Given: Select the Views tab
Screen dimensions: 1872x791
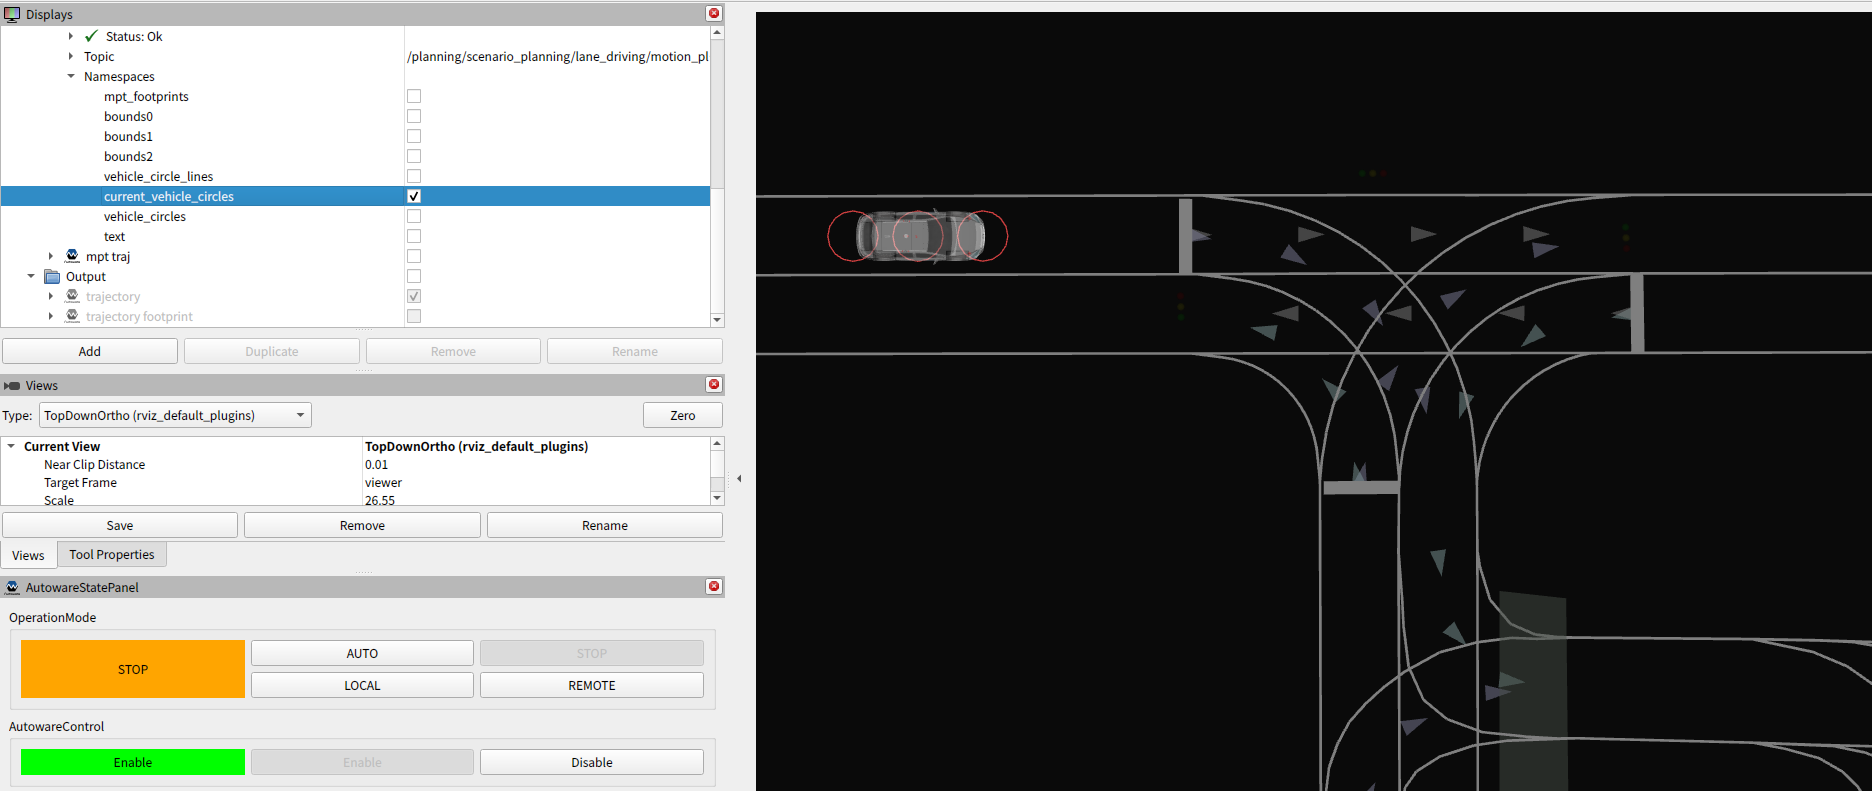Looking at the screenshot, I should point(28,555).
